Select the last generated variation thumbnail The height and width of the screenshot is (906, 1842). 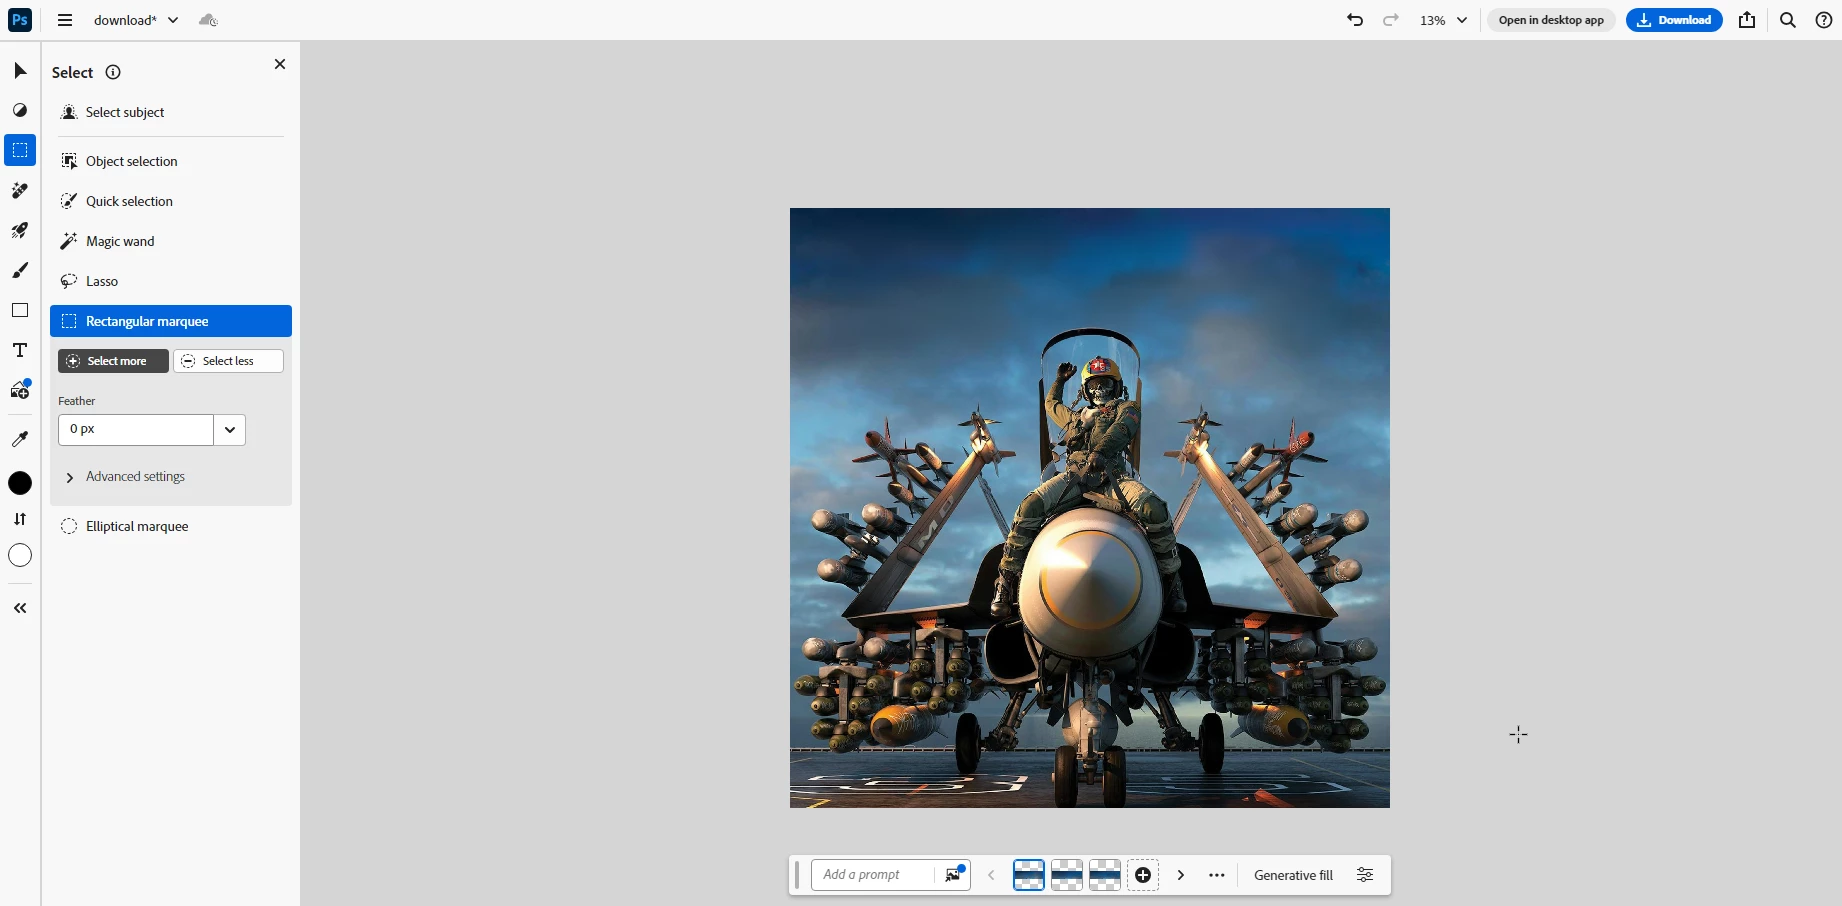click(x=1105, y=875)
